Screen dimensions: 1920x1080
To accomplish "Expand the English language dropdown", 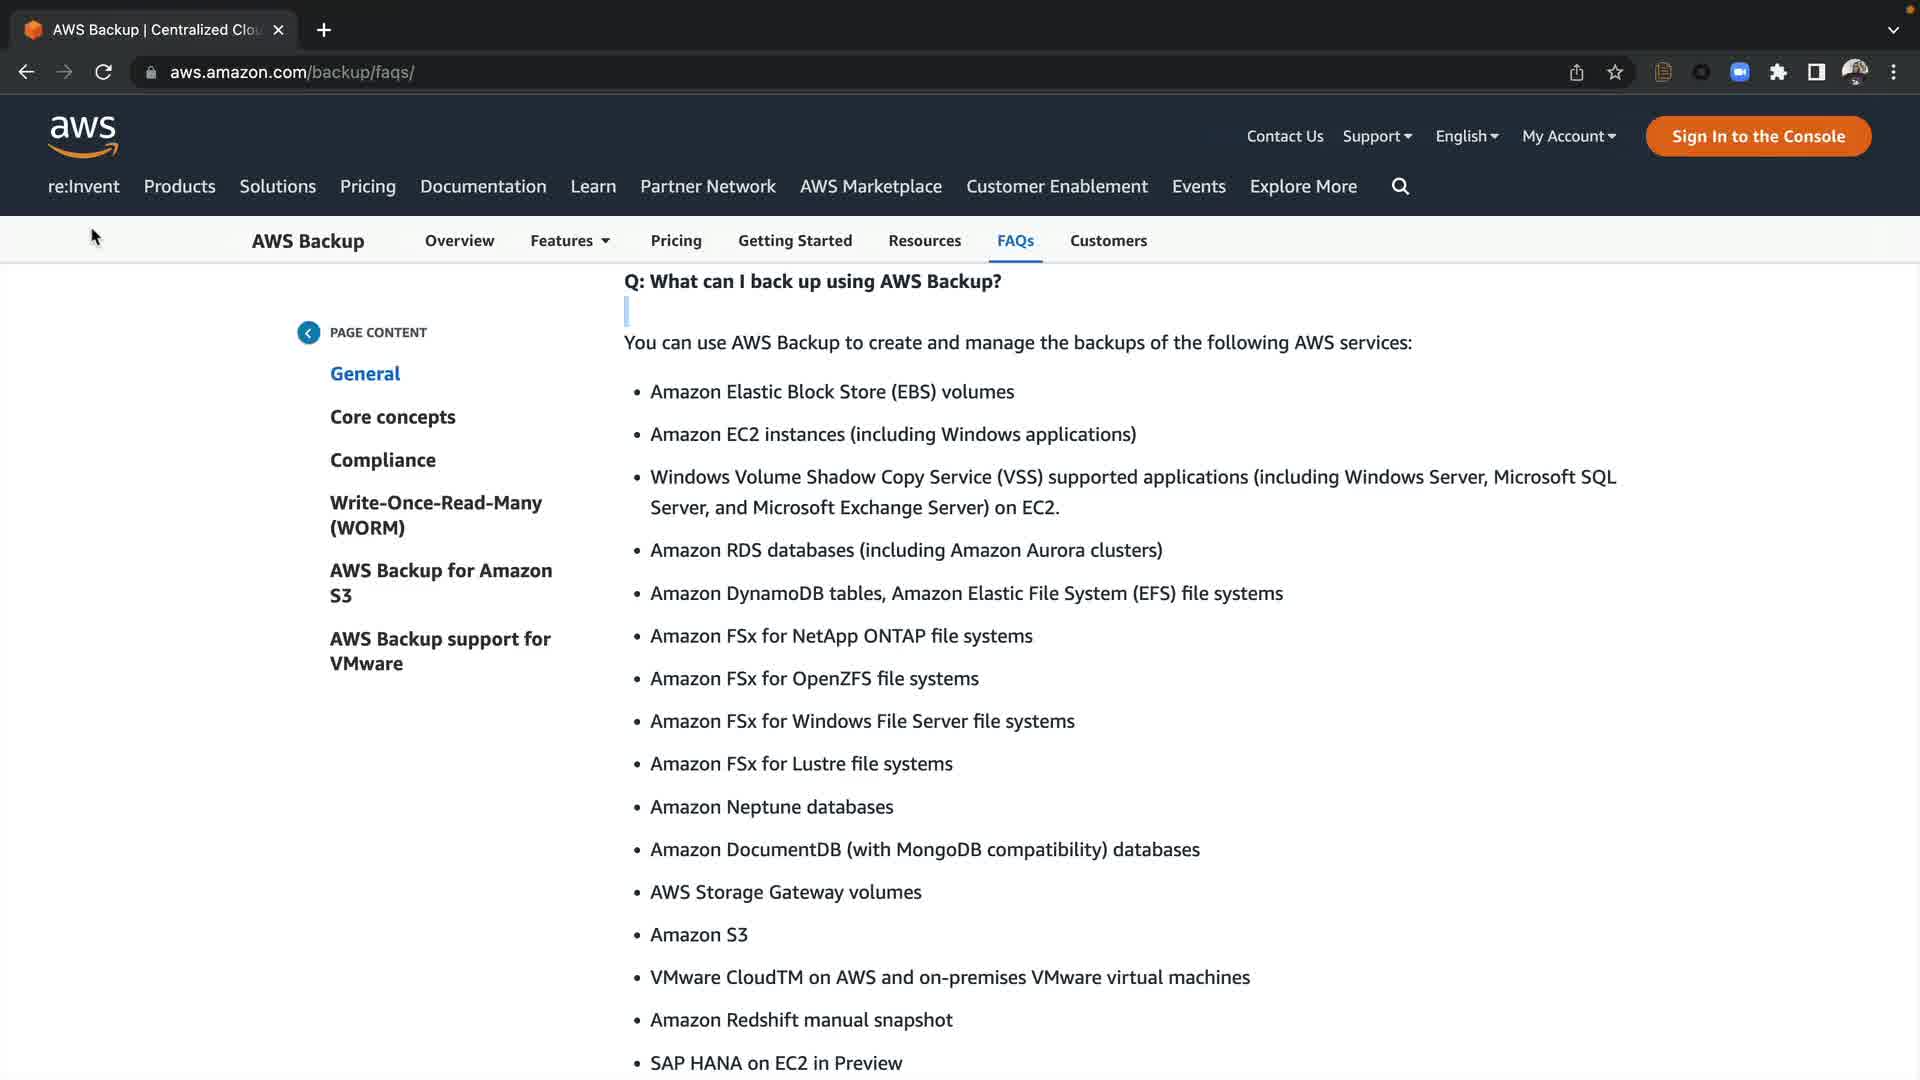I will (x=1466, y=136).
